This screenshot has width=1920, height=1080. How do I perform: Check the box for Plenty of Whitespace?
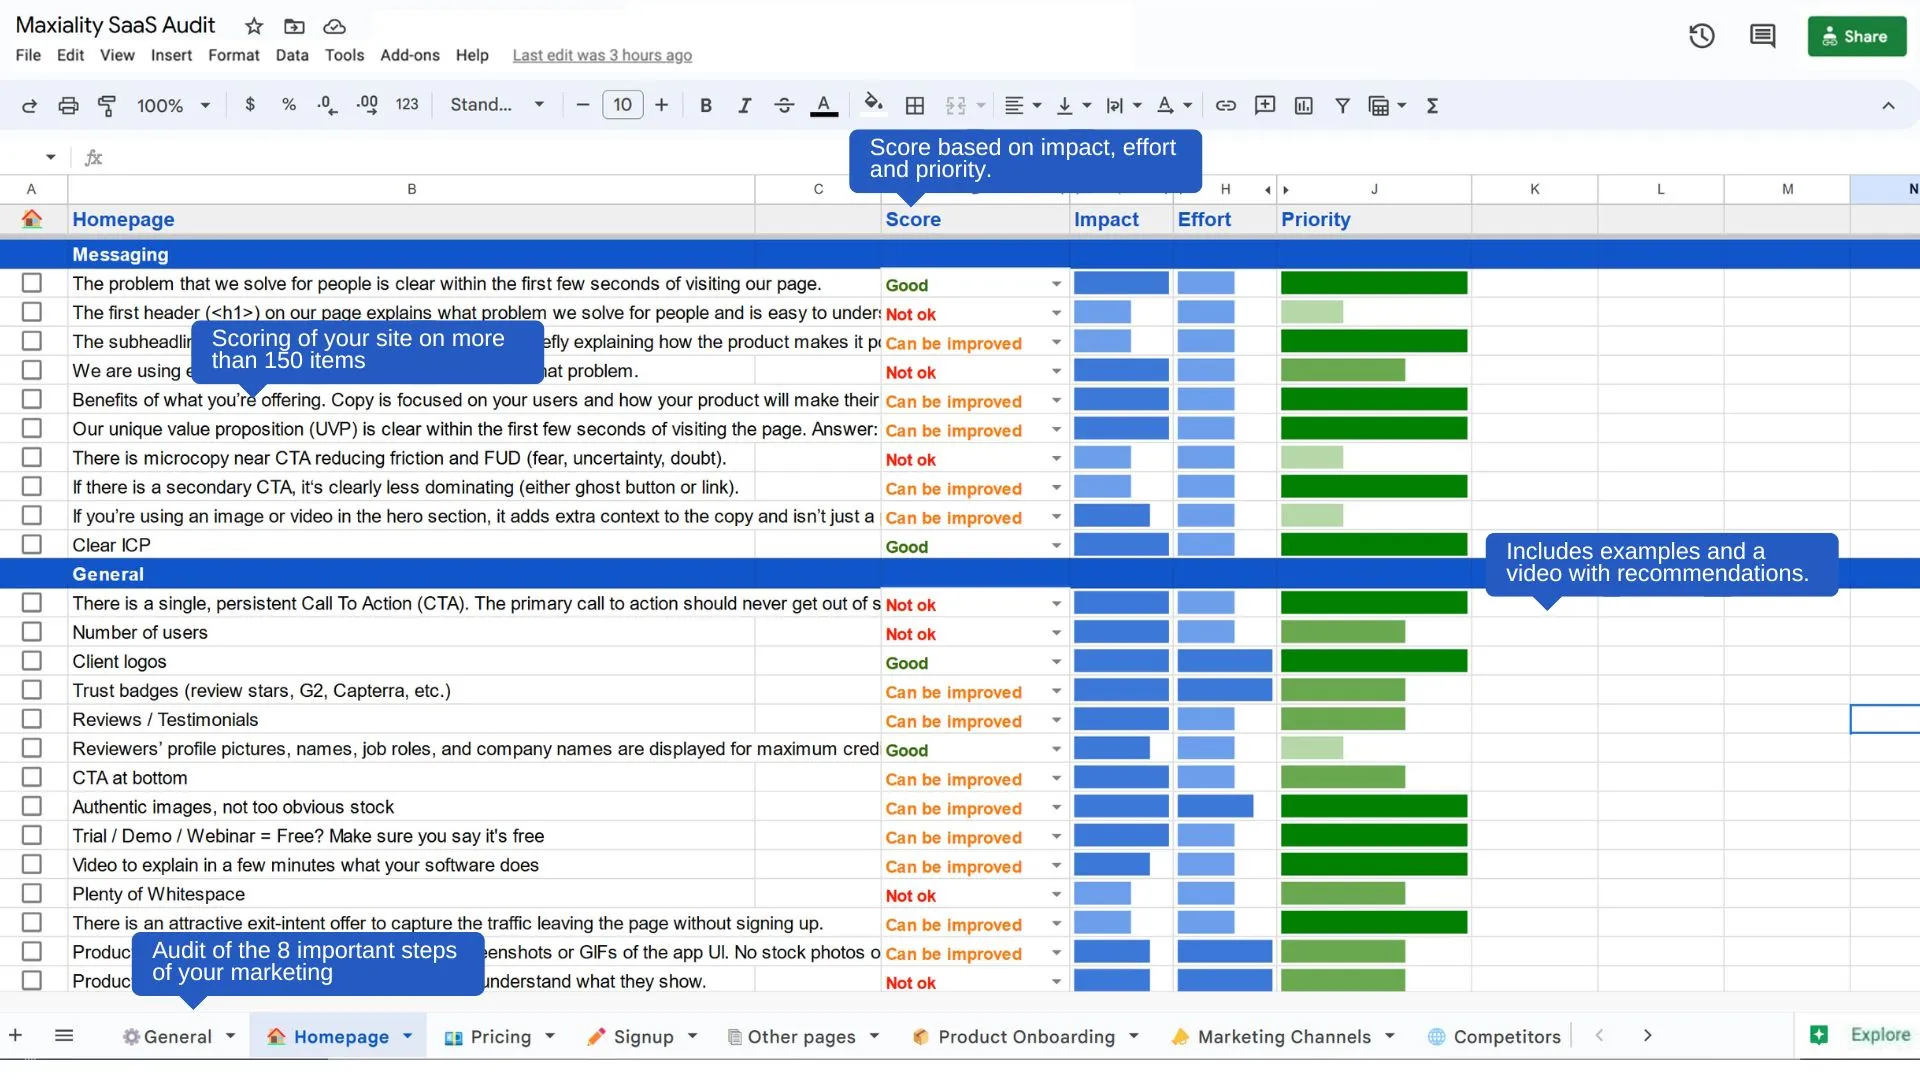pos(32,893)
